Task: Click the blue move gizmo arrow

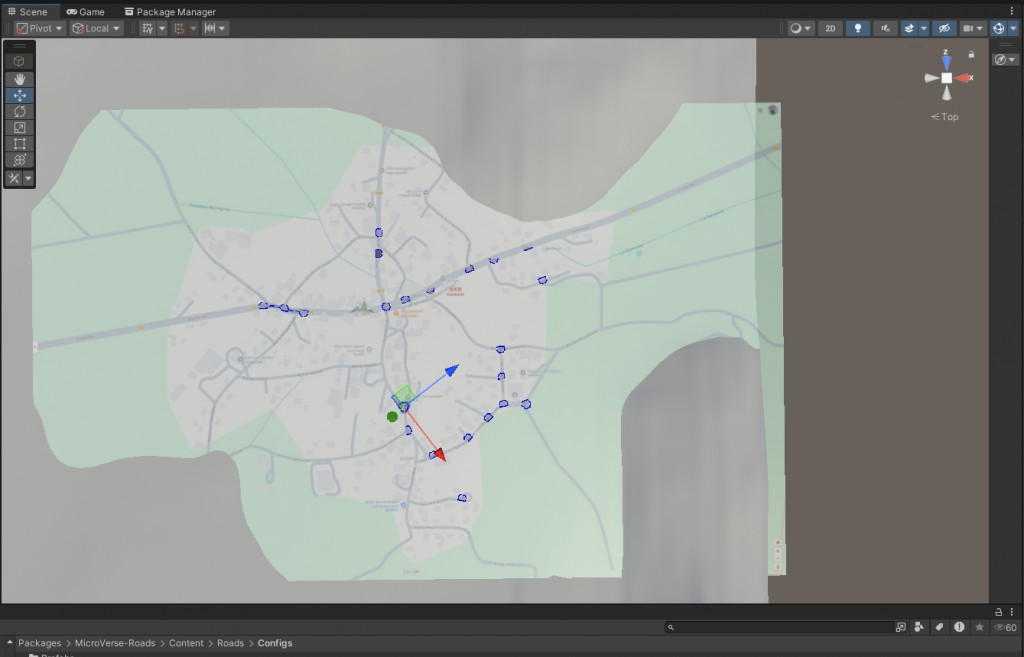Action: click(451, 371)
